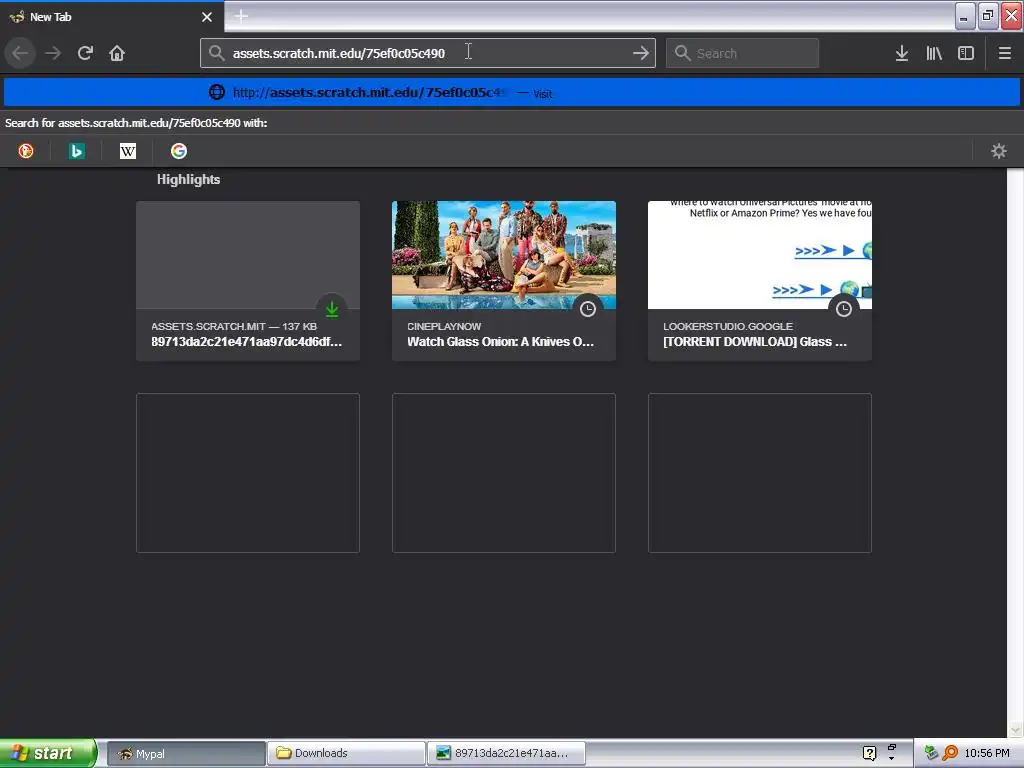Open the Lookerstudio torrent page thumbnail
This screenshot has width=1024, height=768.
[x=760, y=255]
